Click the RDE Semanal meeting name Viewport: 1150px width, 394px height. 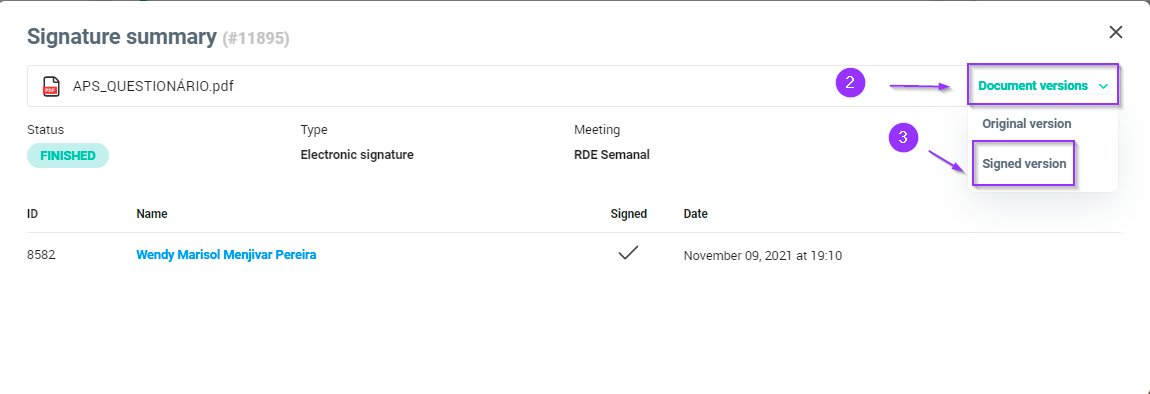pyautogui.click(x=612, y=155)
